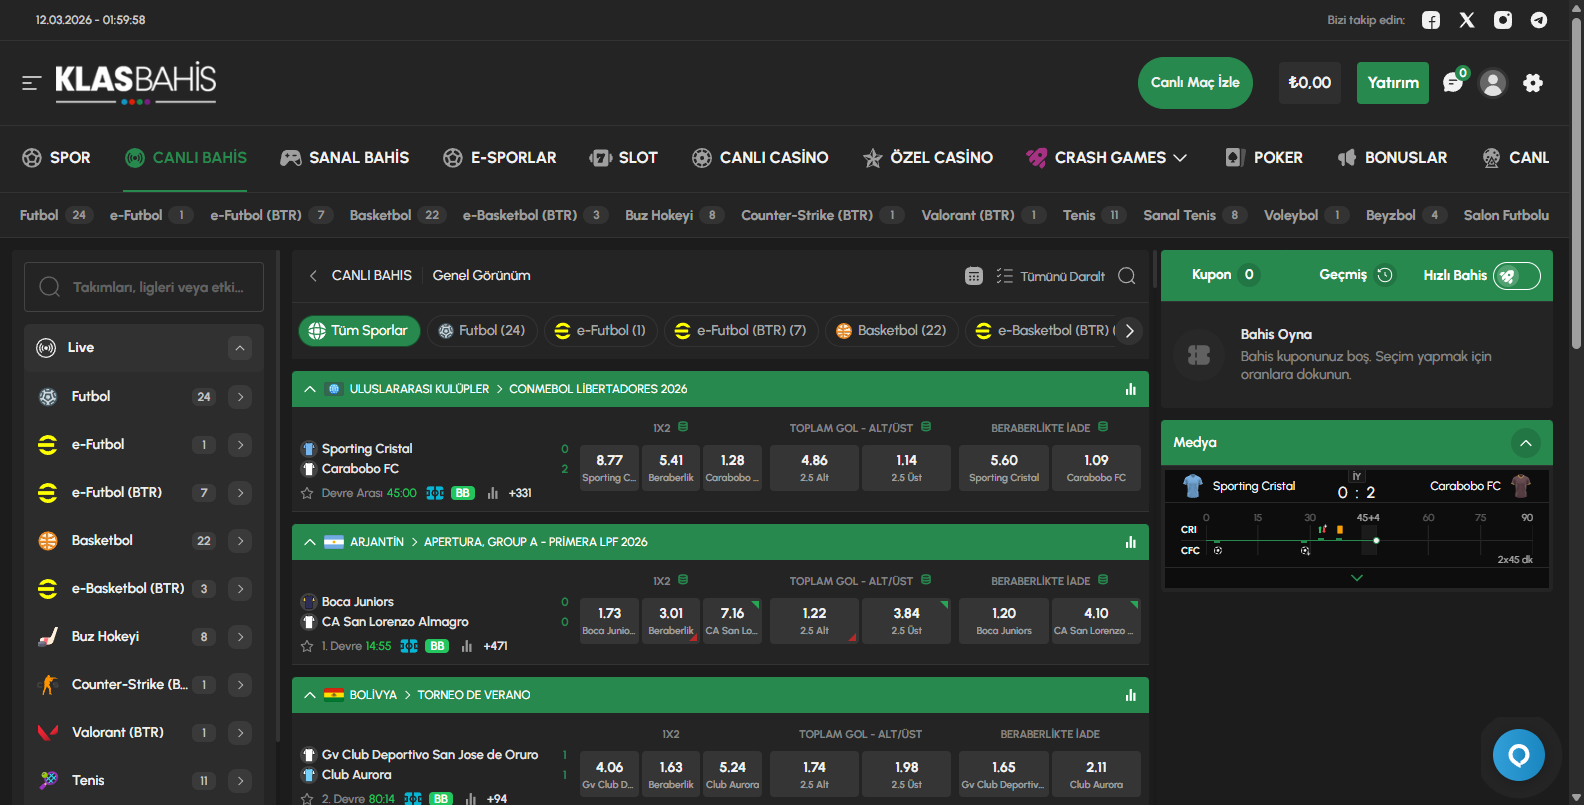Screen dimensions: 1584x805
Task: Open BONUSLAR in main navigation
Action: [1392, 158]
